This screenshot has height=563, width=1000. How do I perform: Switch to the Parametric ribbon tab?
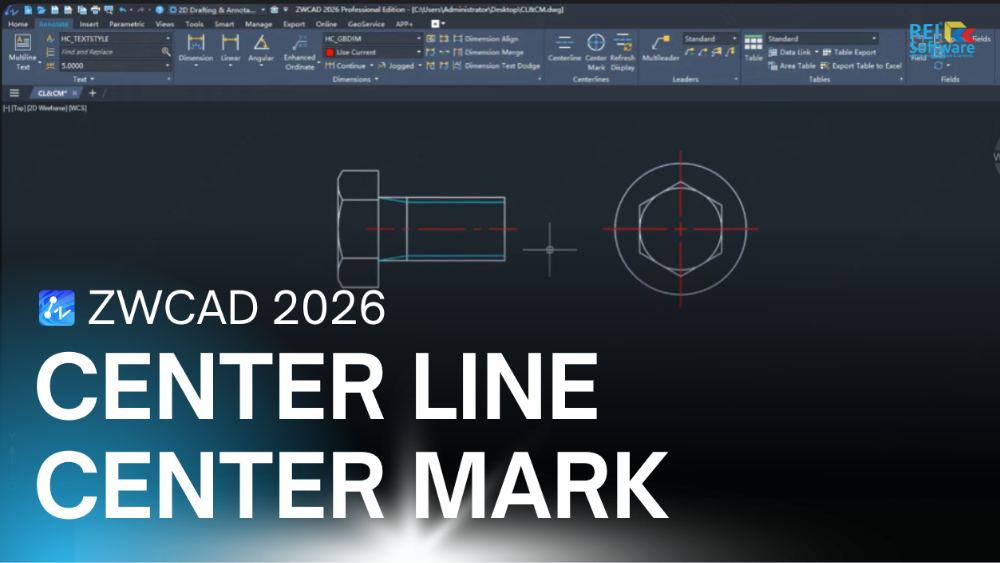(x=127, y=24)
